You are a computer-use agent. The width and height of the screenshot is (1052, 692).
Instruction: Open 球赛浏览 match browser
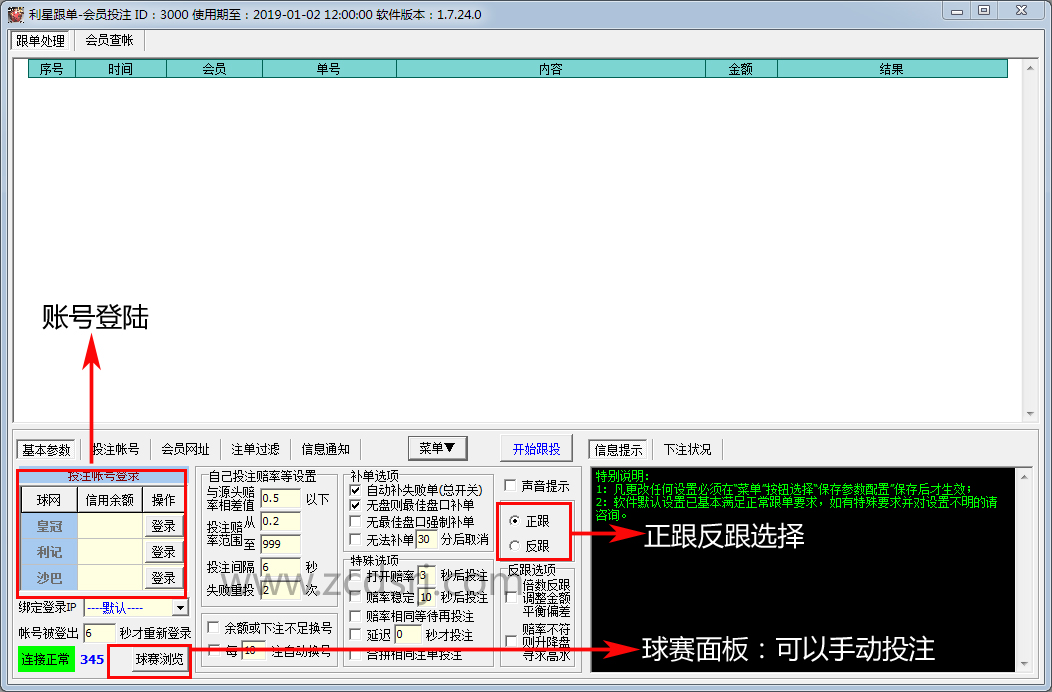160,659
